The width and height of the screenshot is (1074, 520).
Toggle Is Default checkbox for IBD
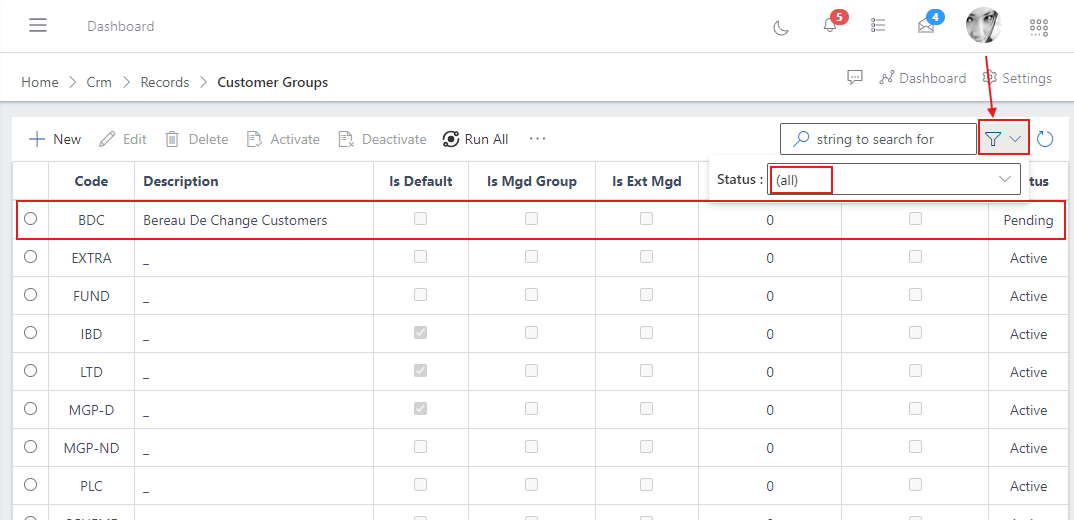[x=421, y=332]
